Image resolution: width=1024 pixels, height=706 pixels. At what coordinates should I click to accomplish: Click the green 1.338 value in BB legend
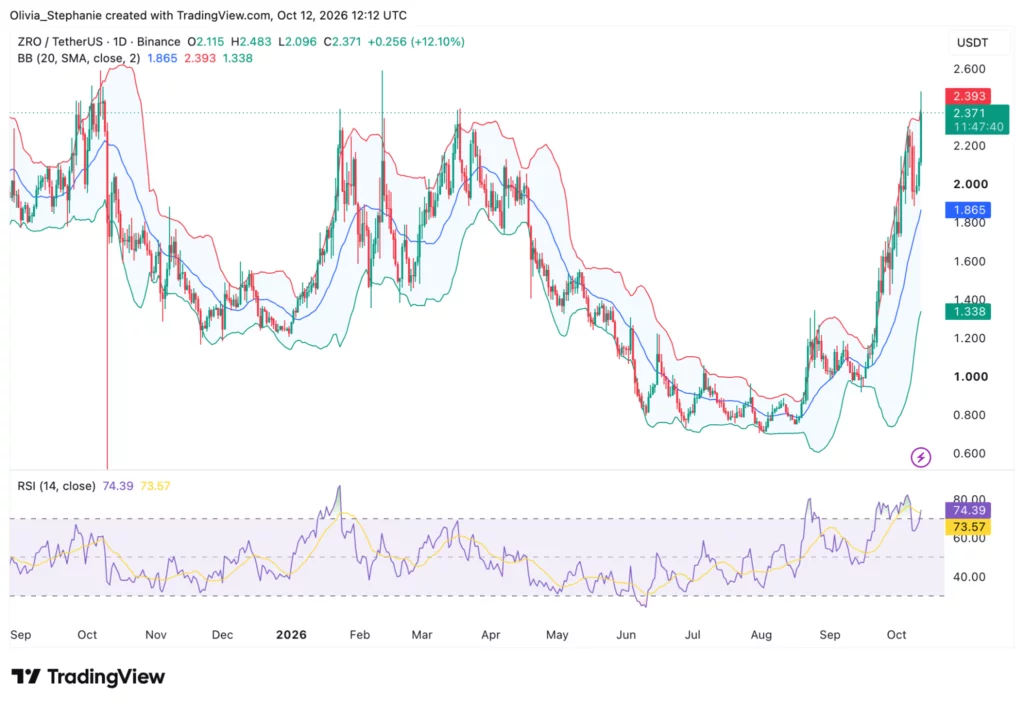238,58
